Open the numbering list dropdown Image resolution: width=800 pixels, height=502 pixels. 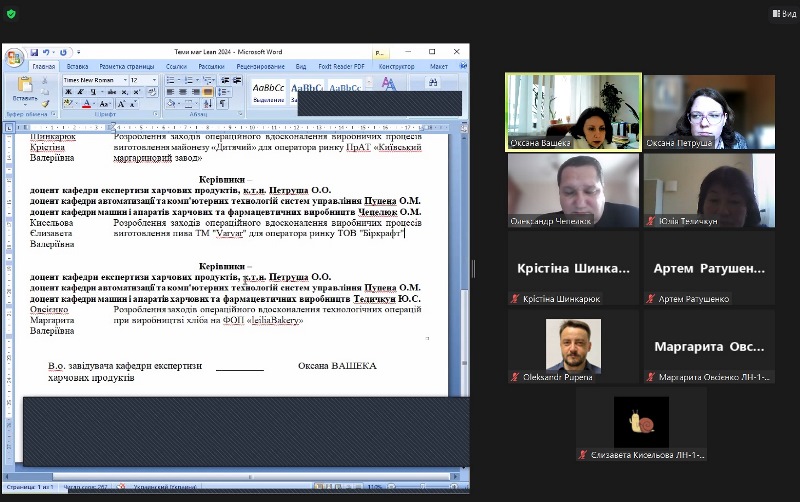pyautogui.click(x=197, y=80)
